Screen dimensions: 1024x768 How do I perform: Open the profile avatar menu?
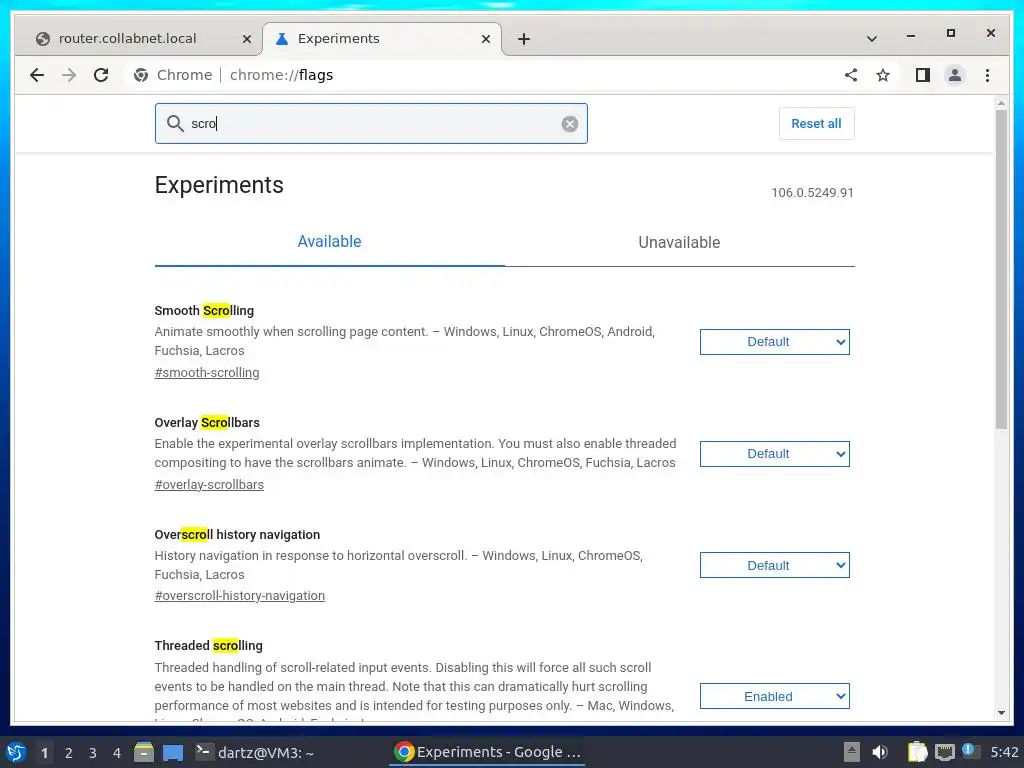coord(955,75)
